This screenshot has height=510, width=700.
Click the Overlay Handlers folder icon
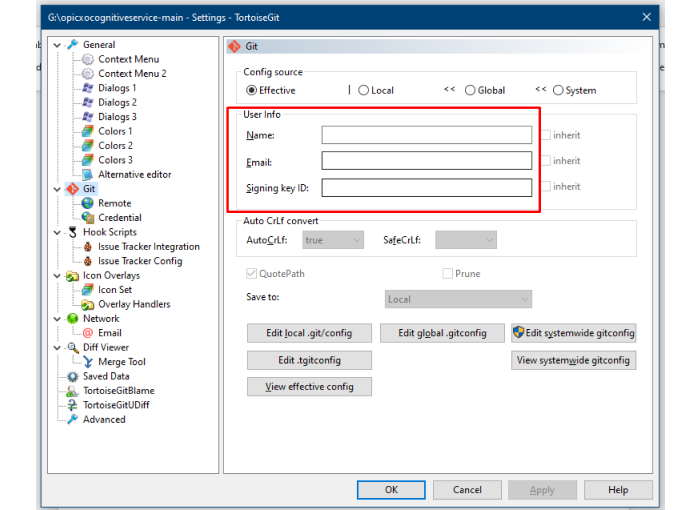[x=88, y=305]
